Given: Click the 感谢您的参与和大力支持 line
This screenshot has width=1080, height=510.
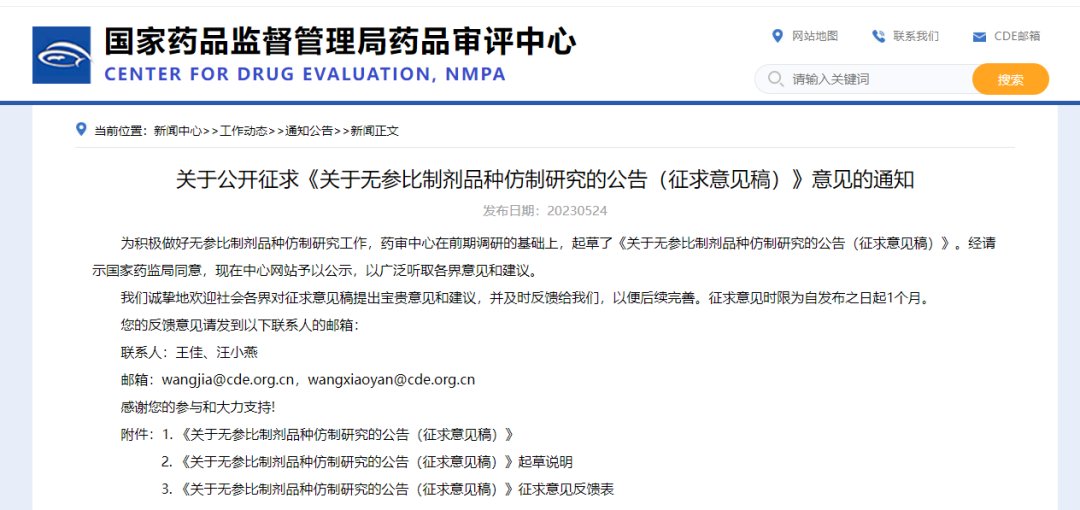Looking at the screenshot, I should click(x=198, y=407).
